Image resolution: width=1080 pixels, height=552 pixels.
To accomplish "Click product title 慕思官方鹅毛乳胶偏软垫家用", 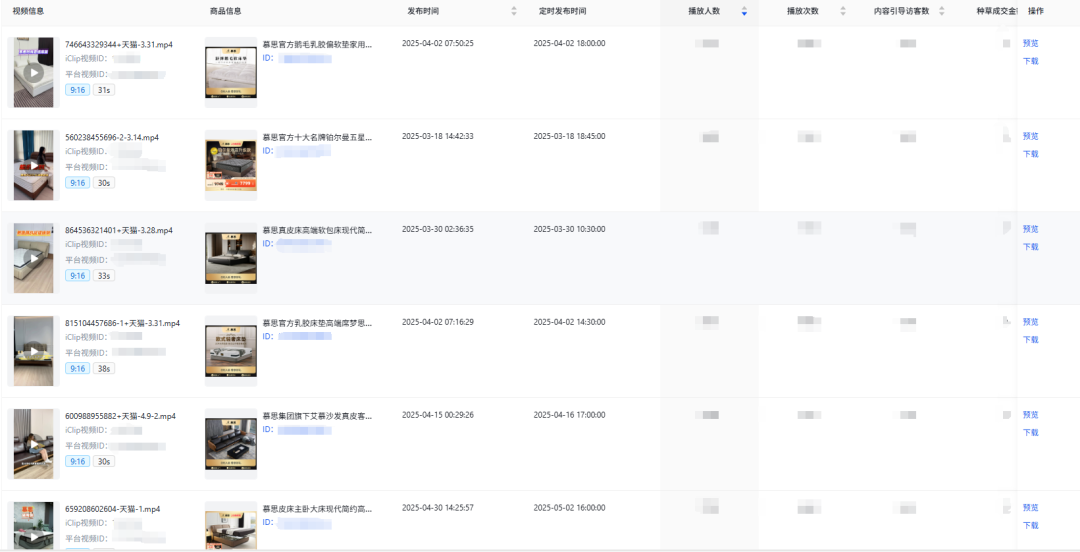I will click(318, 44).
